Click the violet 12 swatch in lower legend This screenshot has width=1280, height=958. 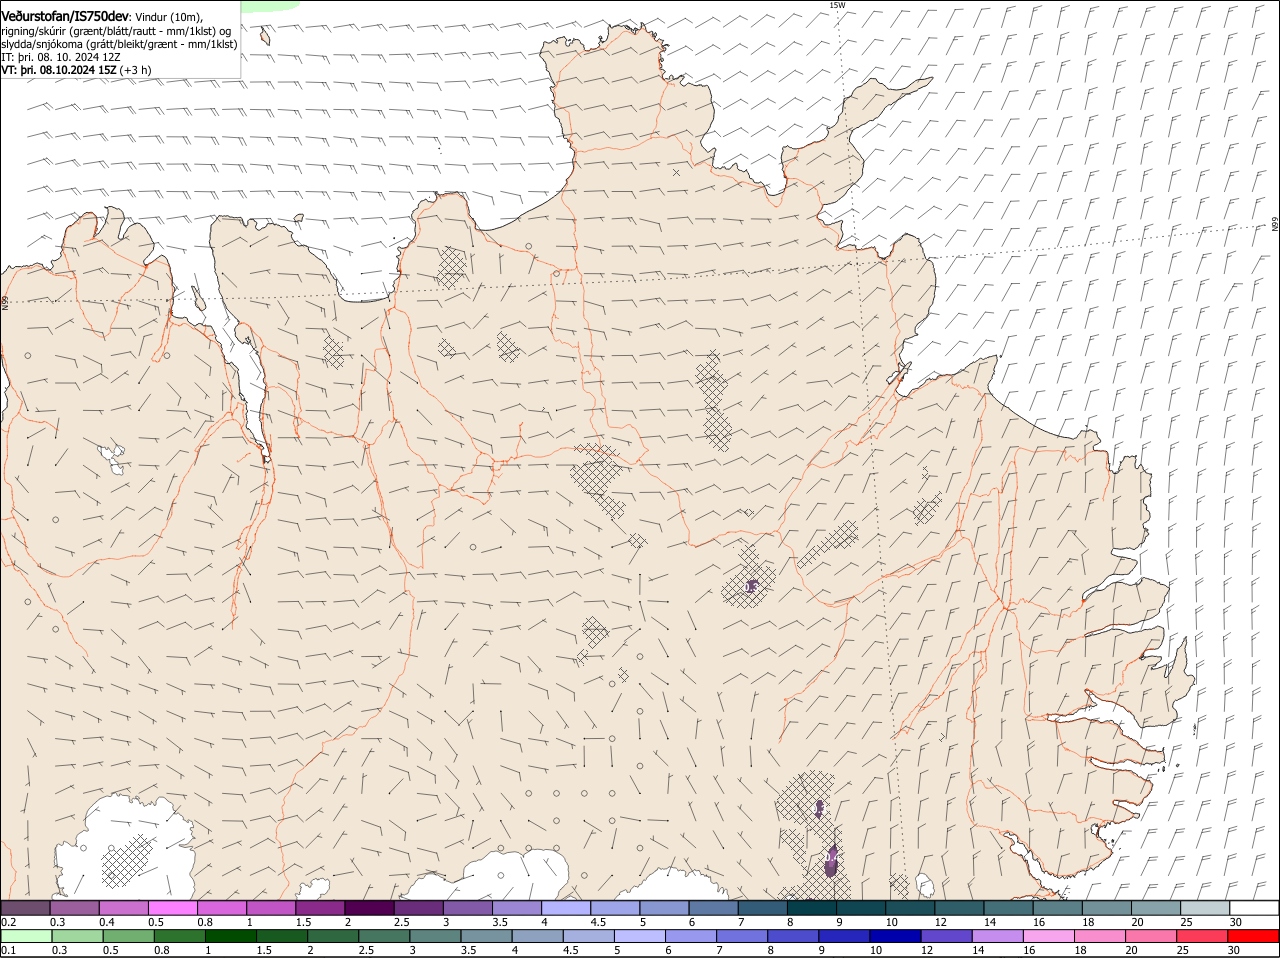click(x=946, y=936)
